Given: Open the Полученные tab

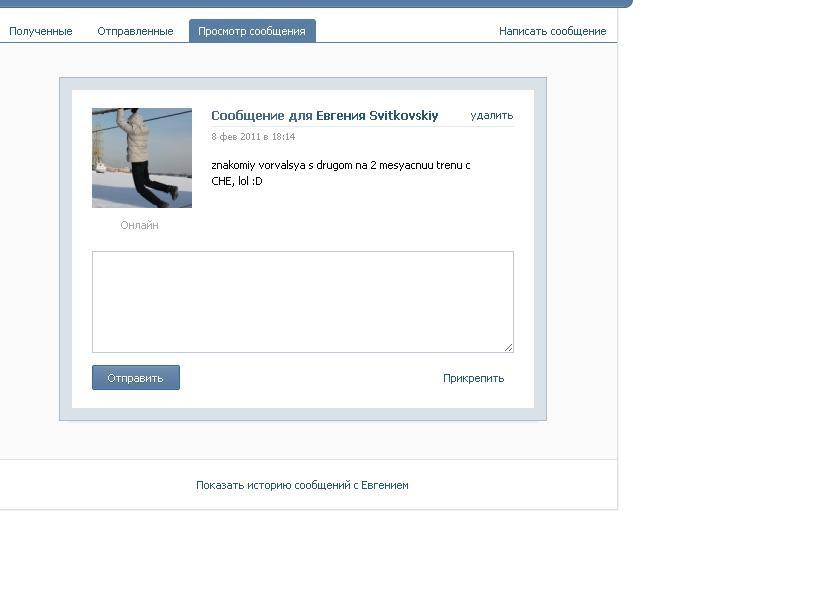Looking at the screenshot, I should [x=41, y=31].
